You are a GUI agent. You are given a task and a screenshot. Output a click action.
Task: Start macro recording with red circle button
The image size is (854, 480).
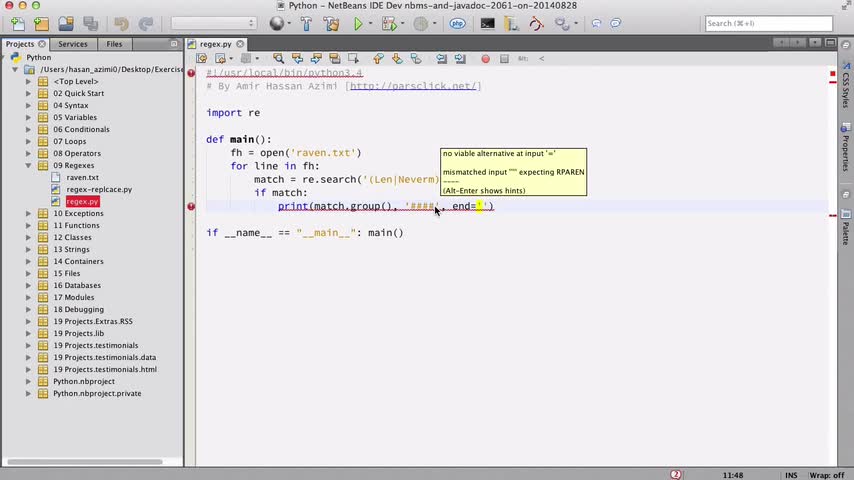point(485,58)
